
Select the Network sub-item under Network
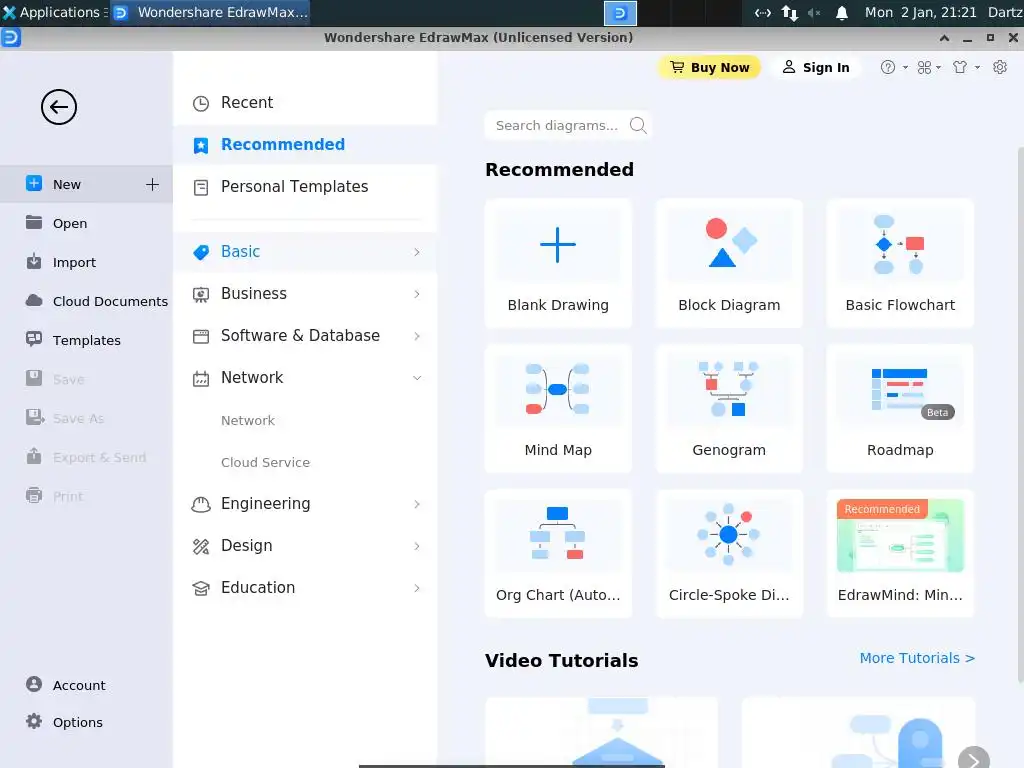tap(248, 421)
